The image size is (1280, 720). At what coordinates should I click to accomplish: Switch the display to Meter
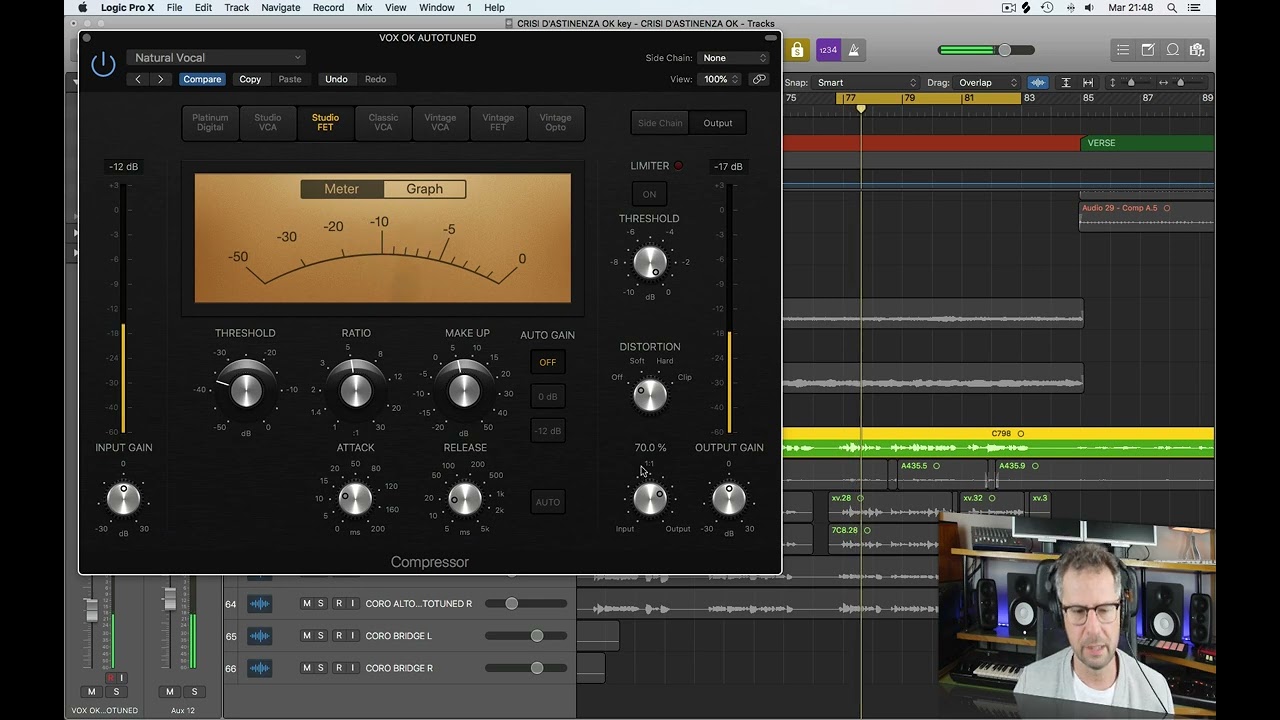point(341,189)
